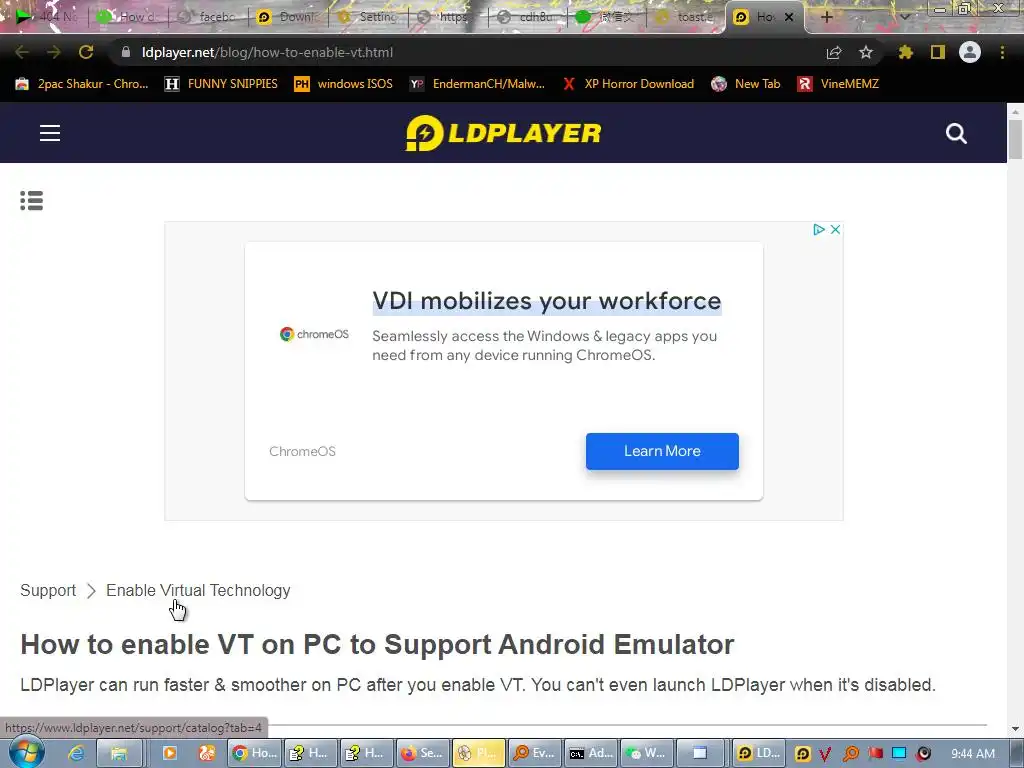Switch to the Settings tab
1024x768 pixels.
pos(369,17)
